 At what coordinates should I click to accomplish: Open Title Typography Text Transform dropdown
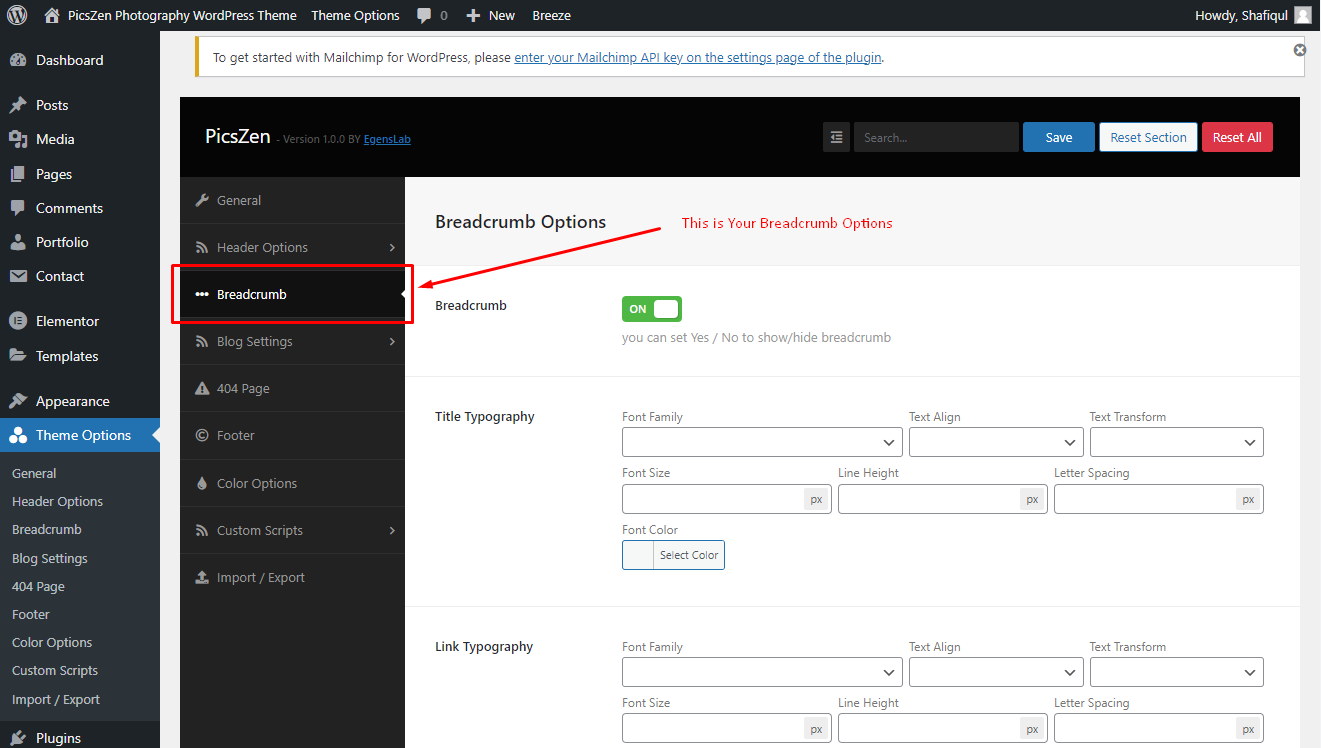(1177, 442)
